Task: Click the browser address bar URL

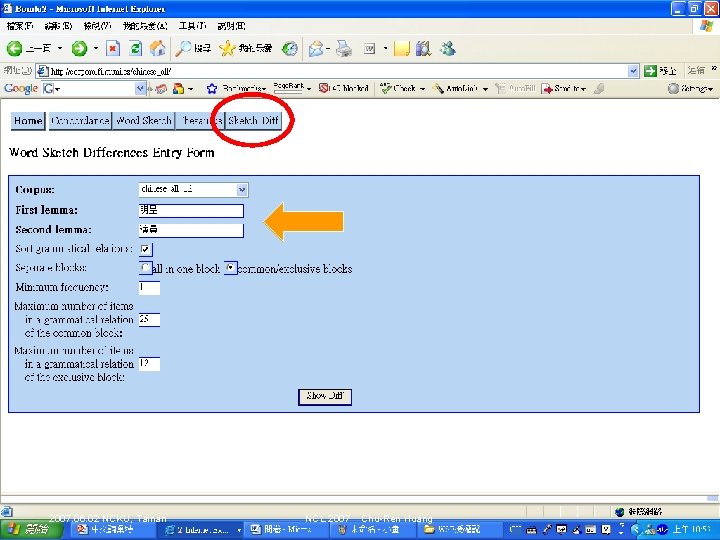Action: [110, 71]
